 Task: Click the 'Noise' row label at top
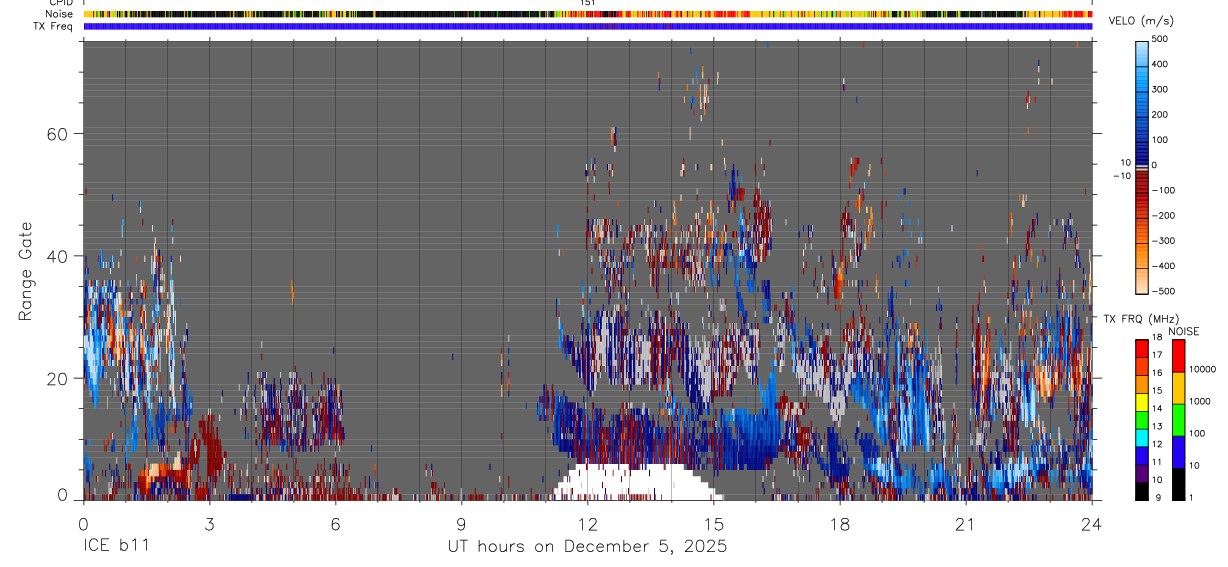click(x=60, y=14)
